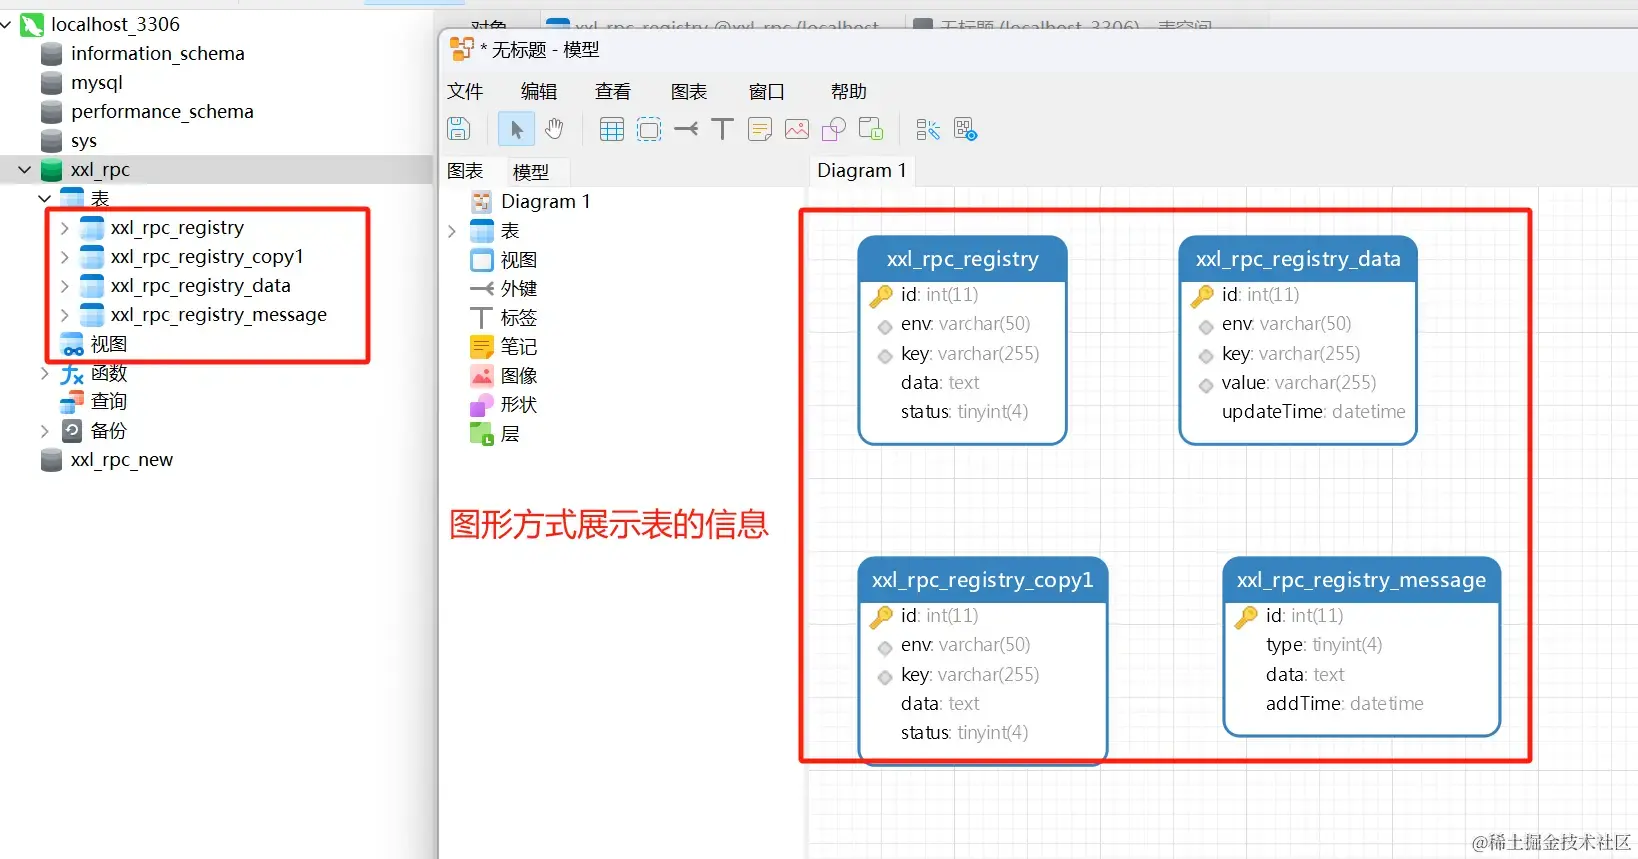Select 笔记 in the model tree

coord(519,347)
